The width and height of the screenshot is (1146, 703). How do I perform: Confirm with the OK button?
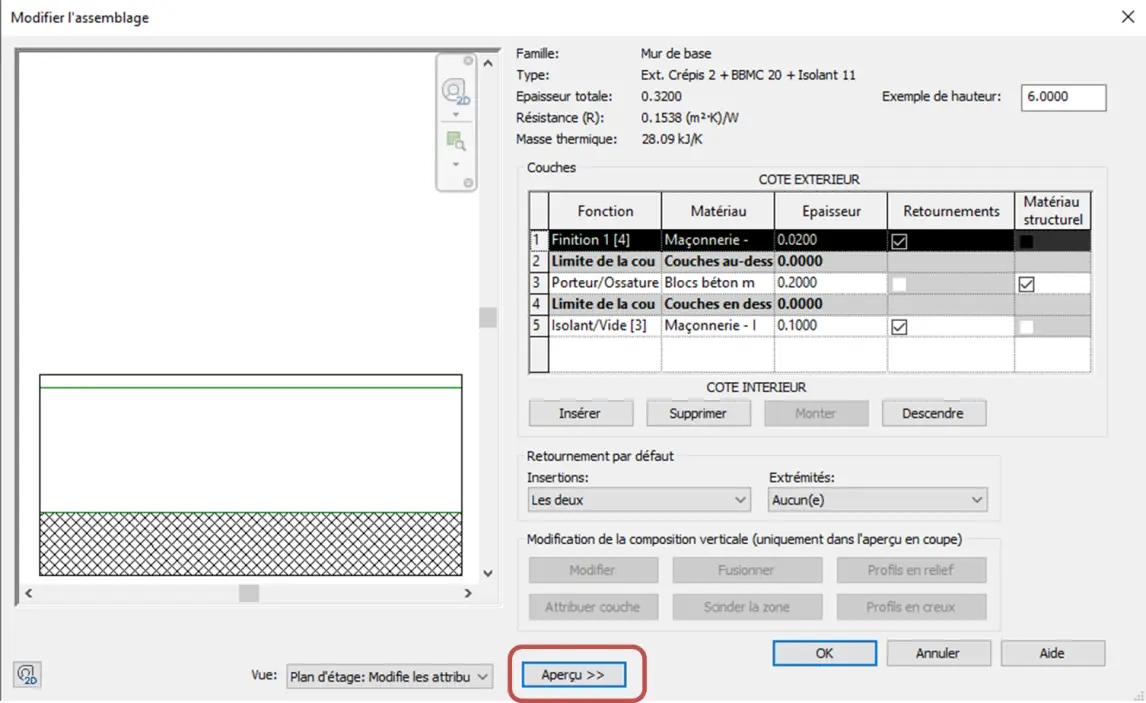click(x=824, y=653)
